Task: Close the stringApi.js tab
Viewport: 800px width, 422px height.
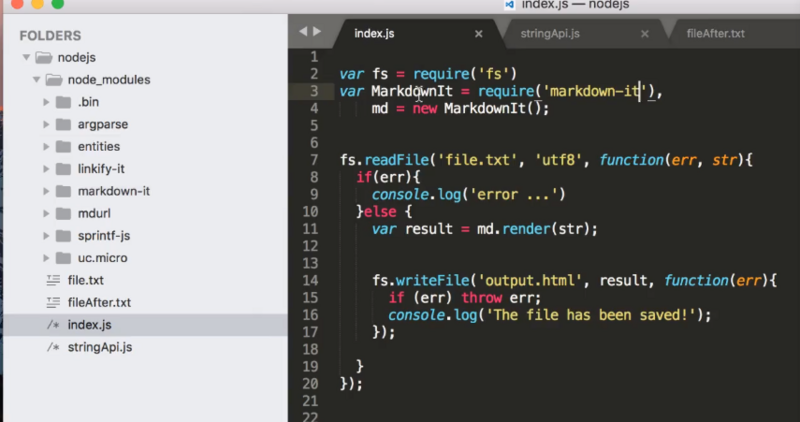Action: pyautogui.click(x=645, y=34)
